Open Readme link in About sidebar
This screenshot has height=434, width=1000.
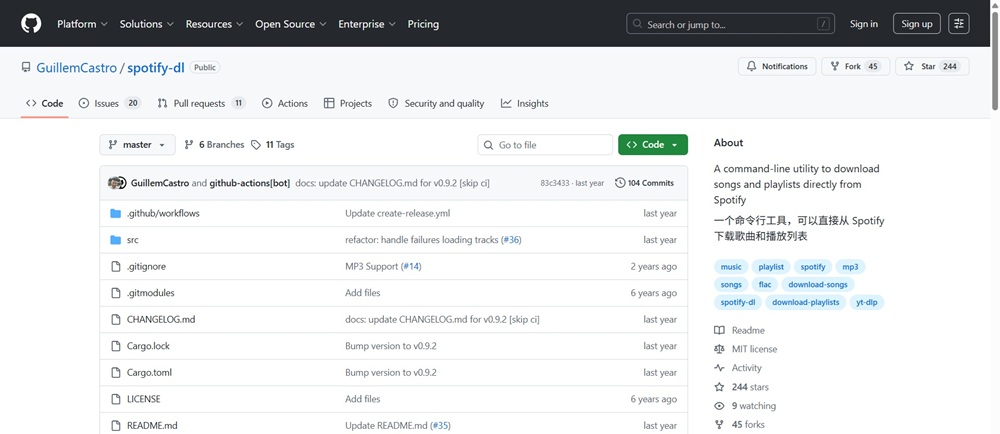click(740, 330)
